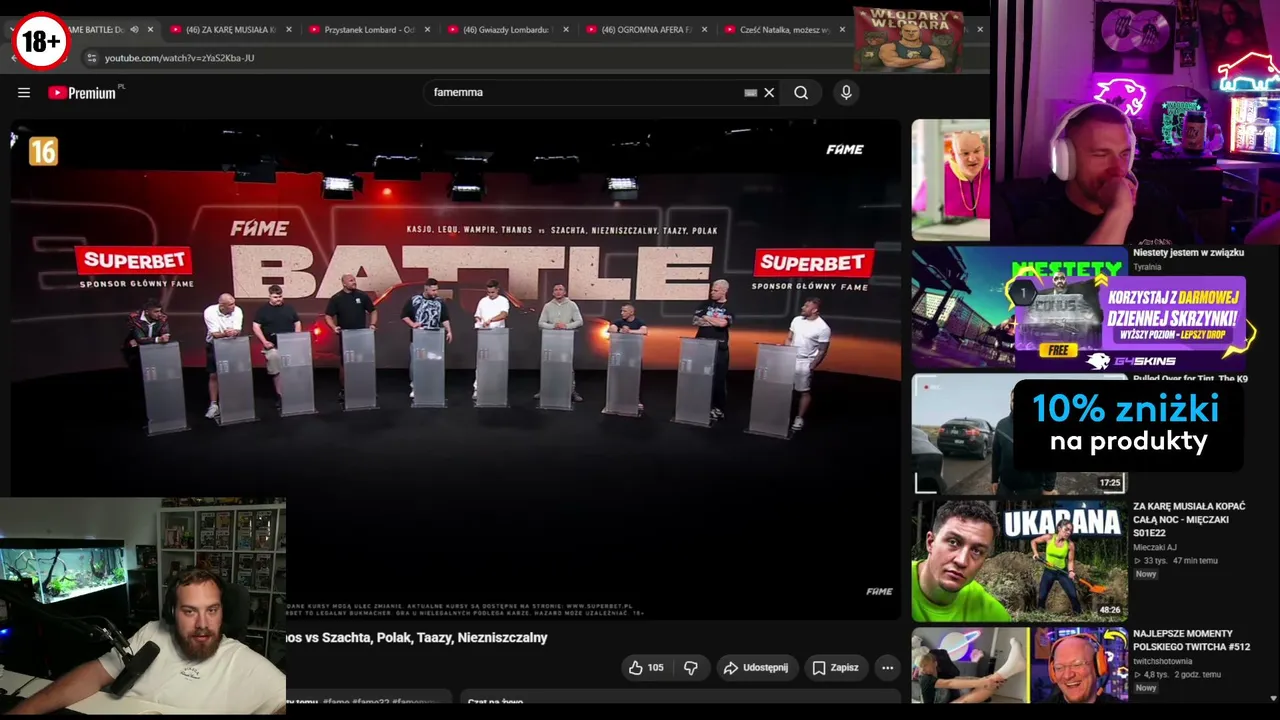The width and height of the screenshot is (1280, 720).
Task: Open NAJLEPSZE MOMENTY POLSKIEGO TWITCHA thumbnail
Action: (1019, 665)
